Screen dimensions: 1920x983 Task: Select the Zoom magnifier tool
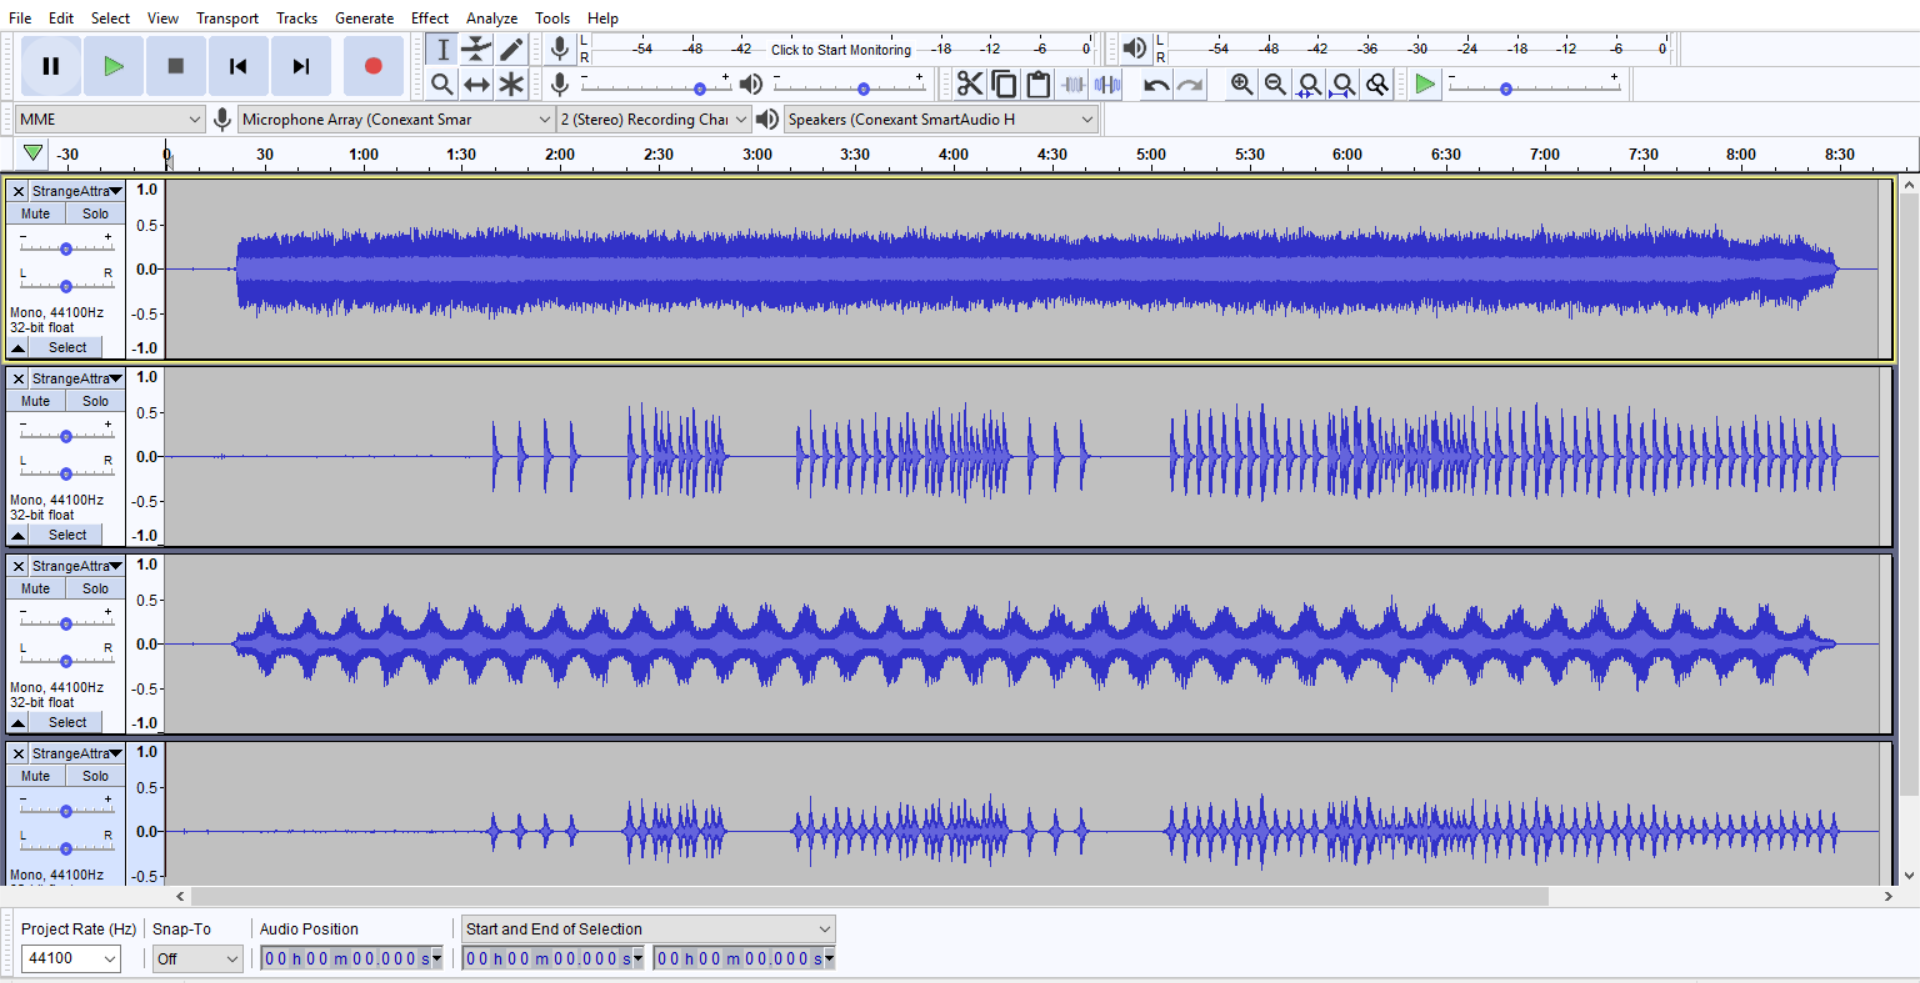click(x=442, y=84)
